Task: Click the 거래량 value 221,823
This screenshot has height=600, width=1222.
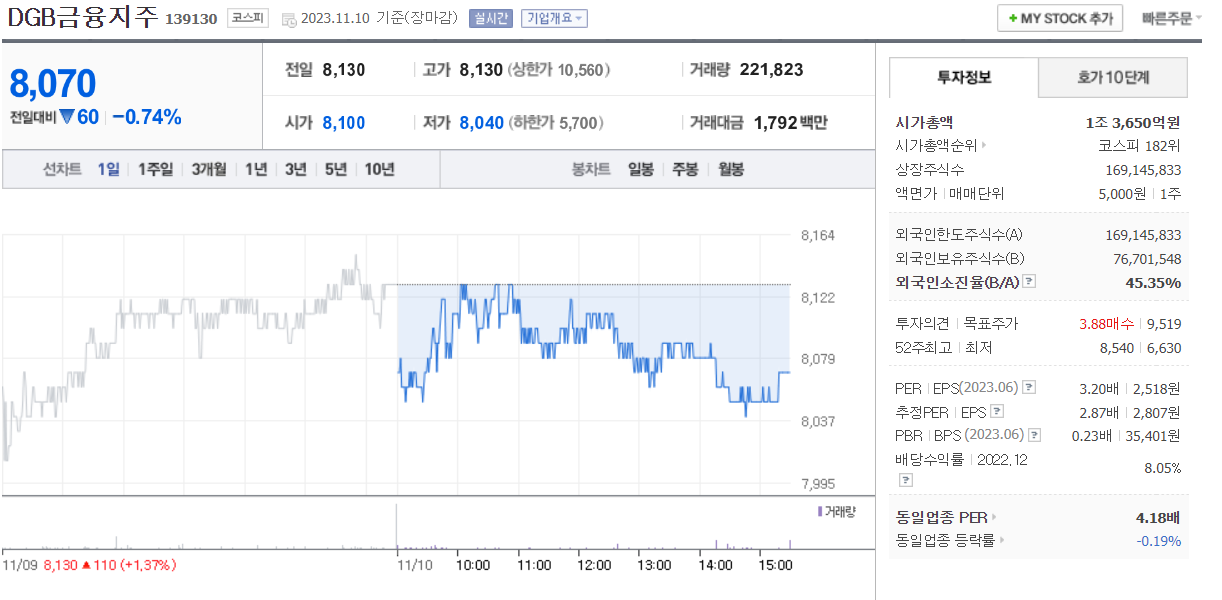Action: pyautogui.click(x=771, y=70)
